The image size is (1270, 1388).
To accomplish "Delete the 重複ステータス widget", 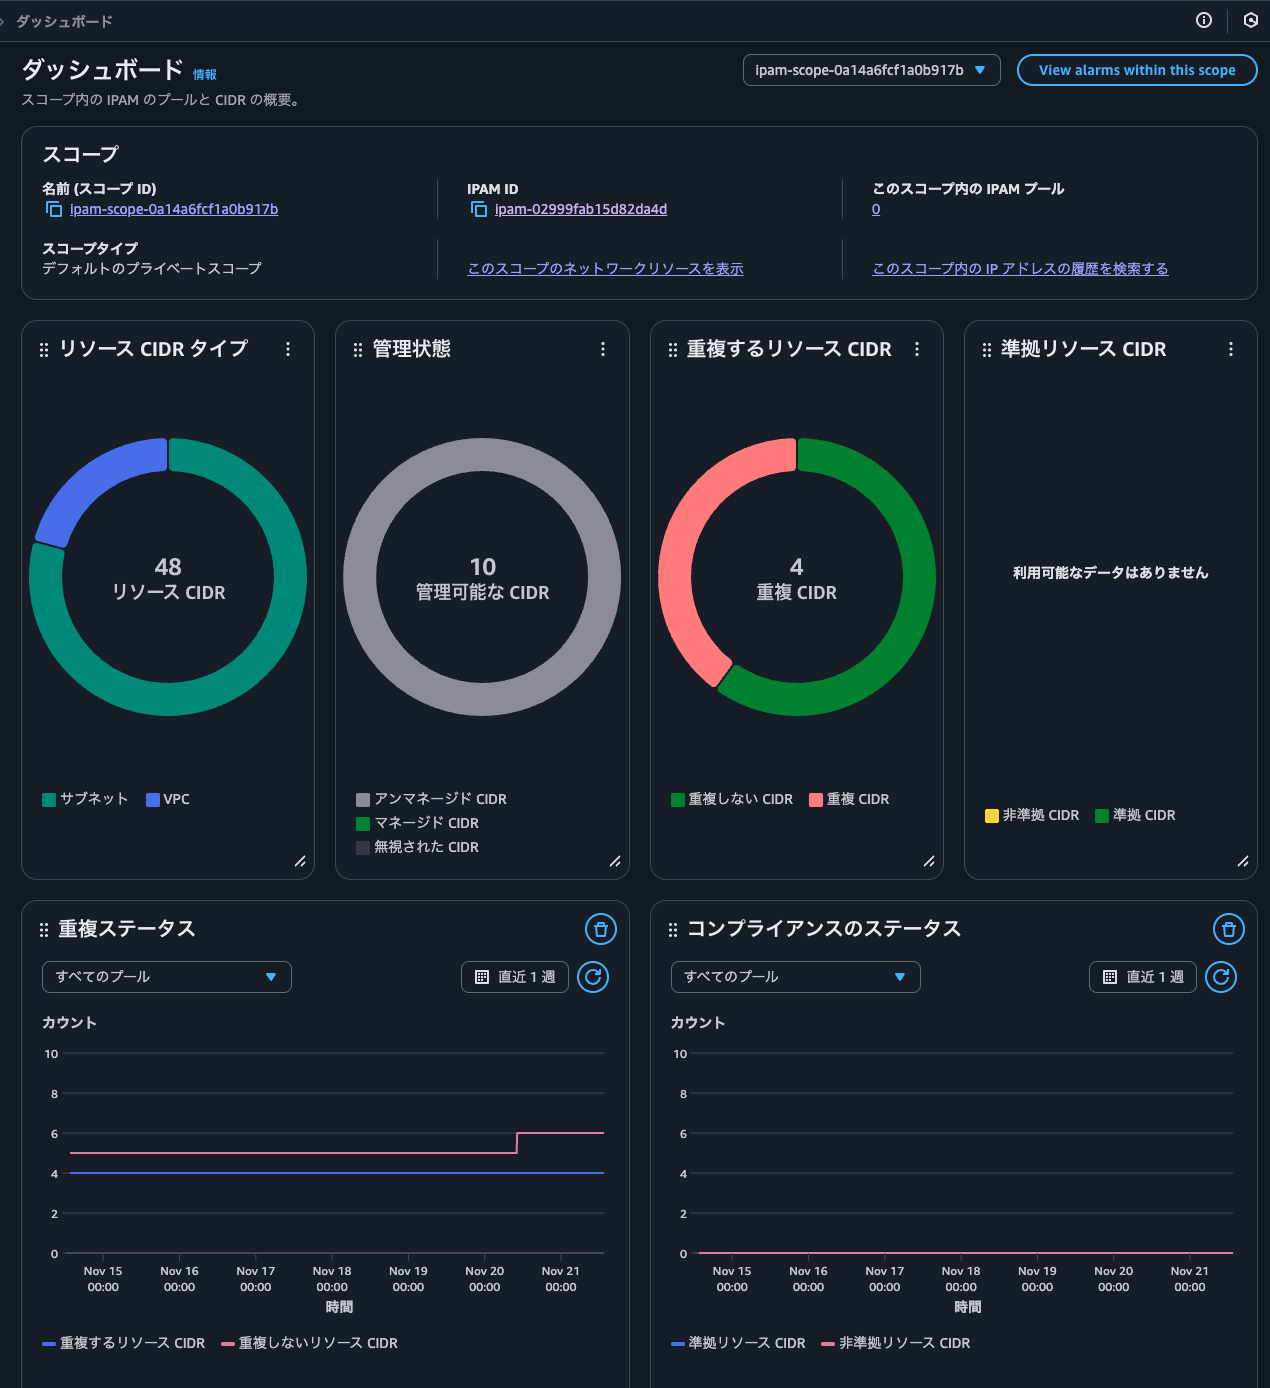I will pos(600,929).
